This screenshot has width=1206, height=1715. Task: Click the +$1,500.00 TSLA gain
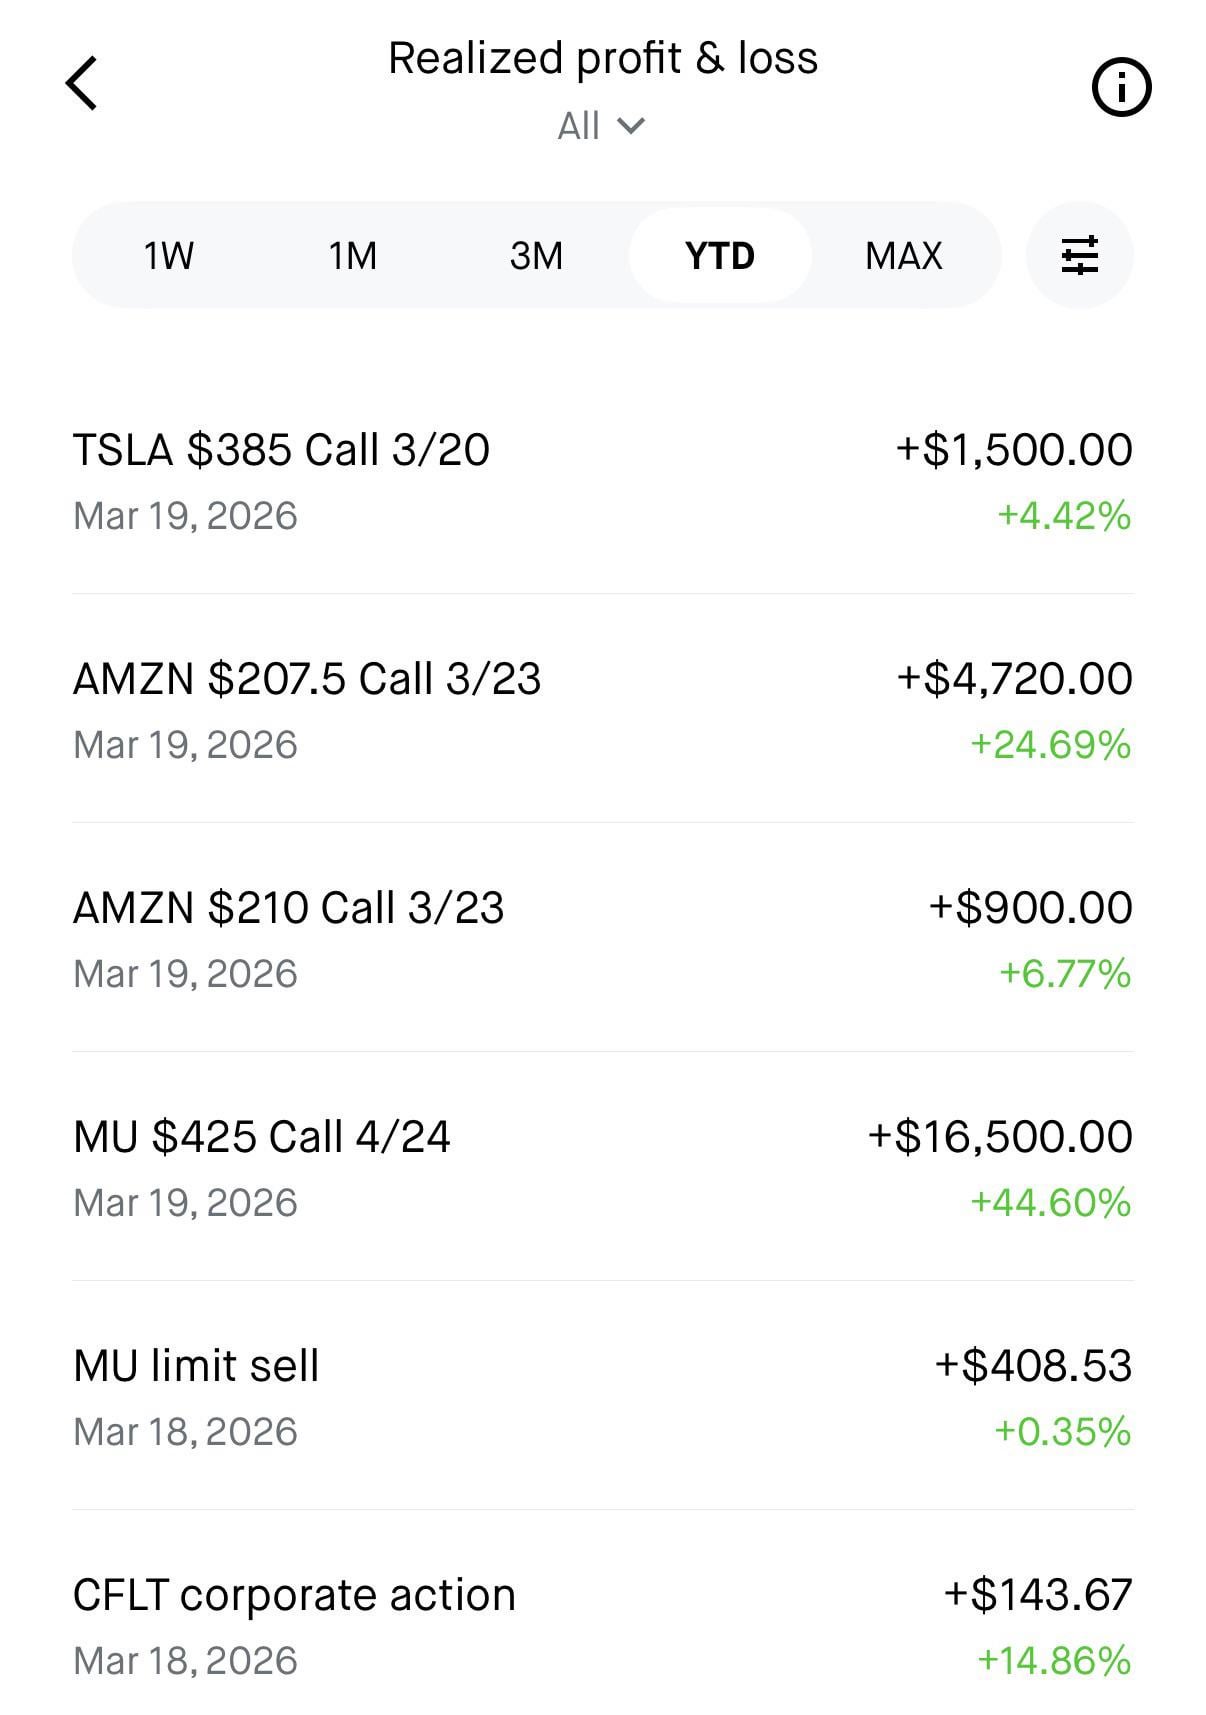coord(1014,450)
